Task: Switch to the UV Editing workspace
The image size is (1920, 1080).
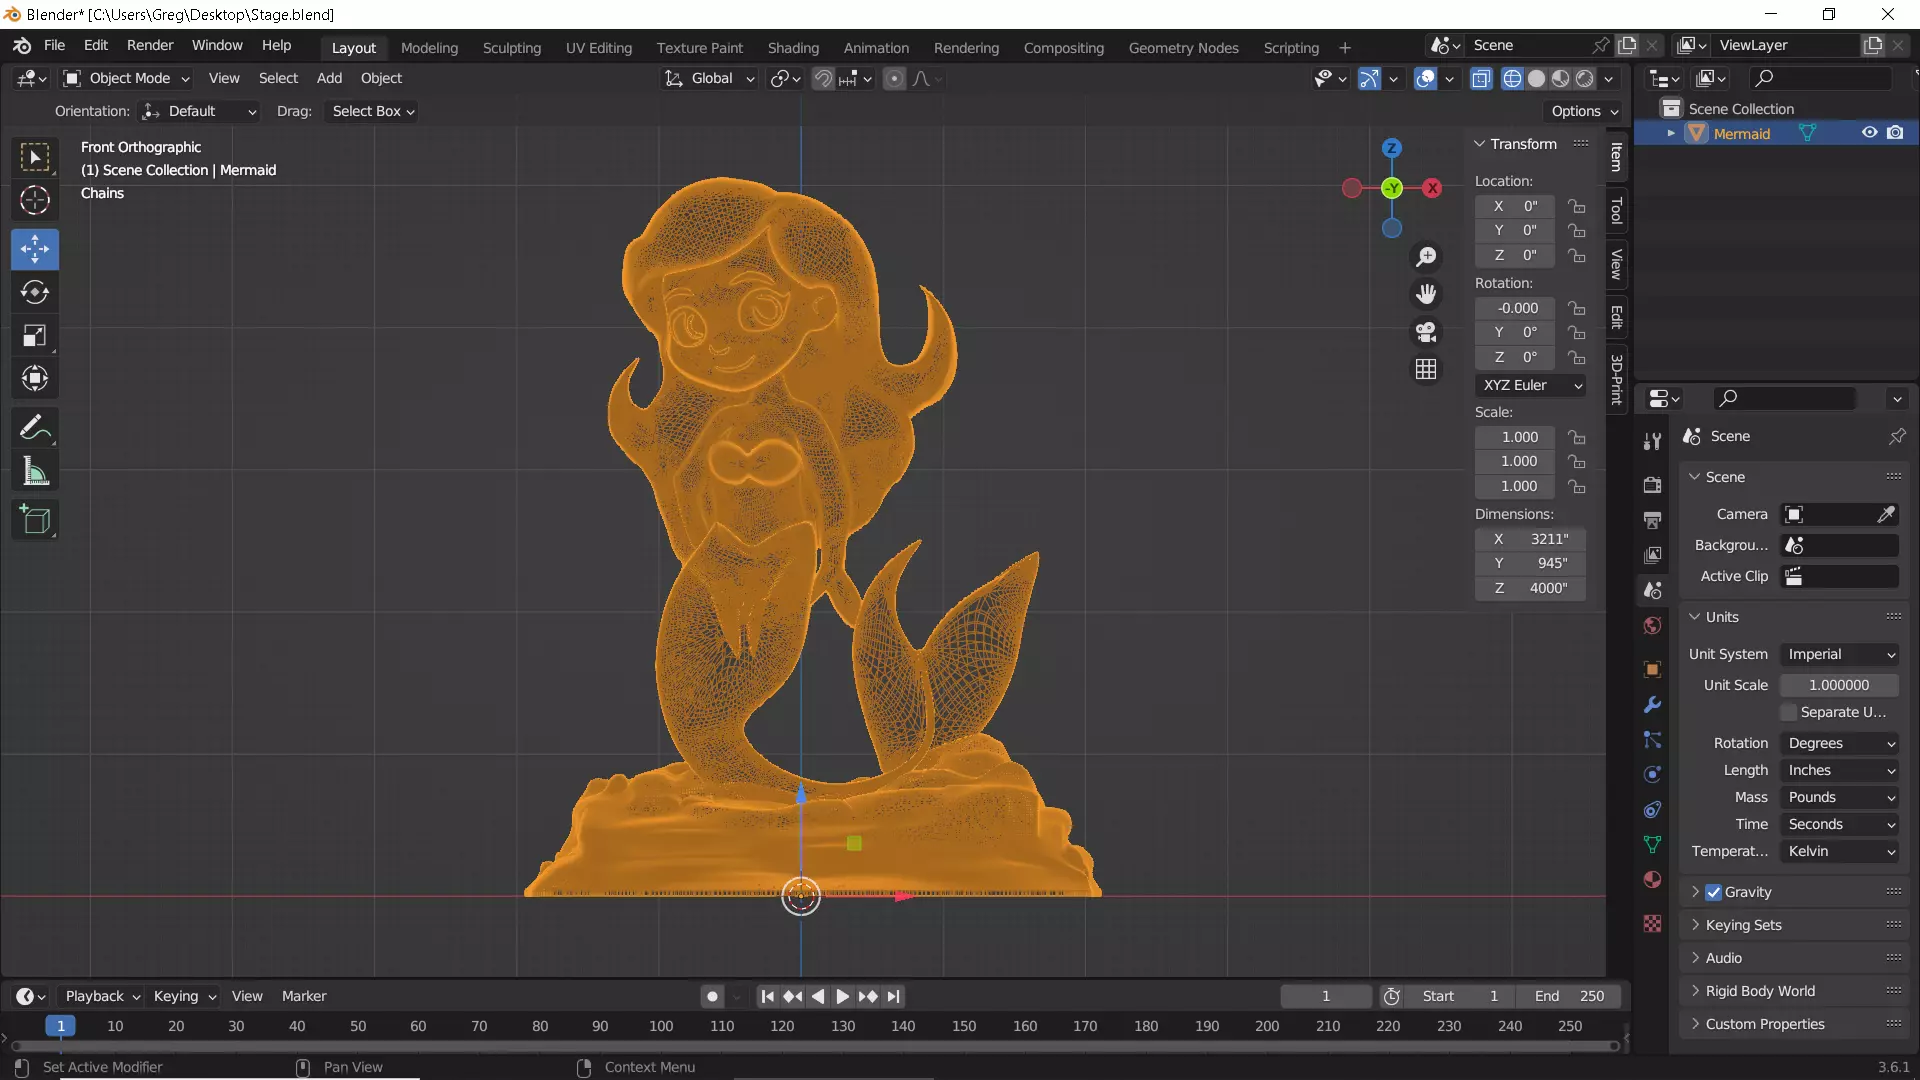Action: (599, 48)
